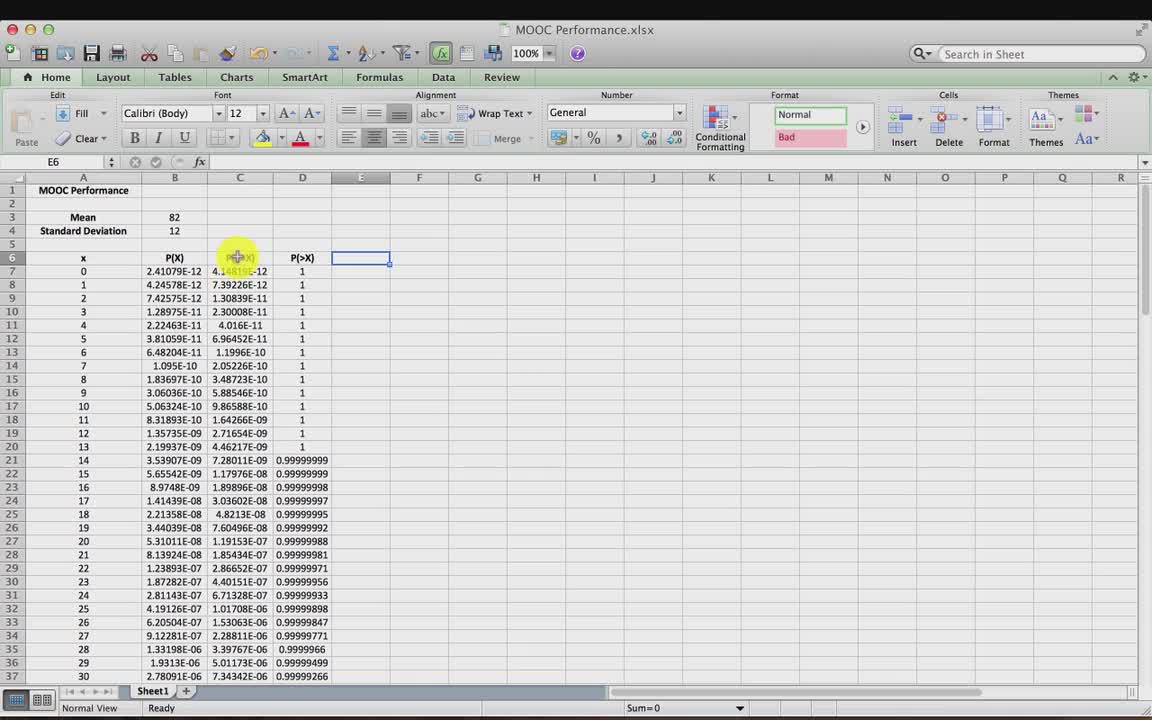Click the Cut scissors icon
1152x720 pixels.
[x=149, y=54]
